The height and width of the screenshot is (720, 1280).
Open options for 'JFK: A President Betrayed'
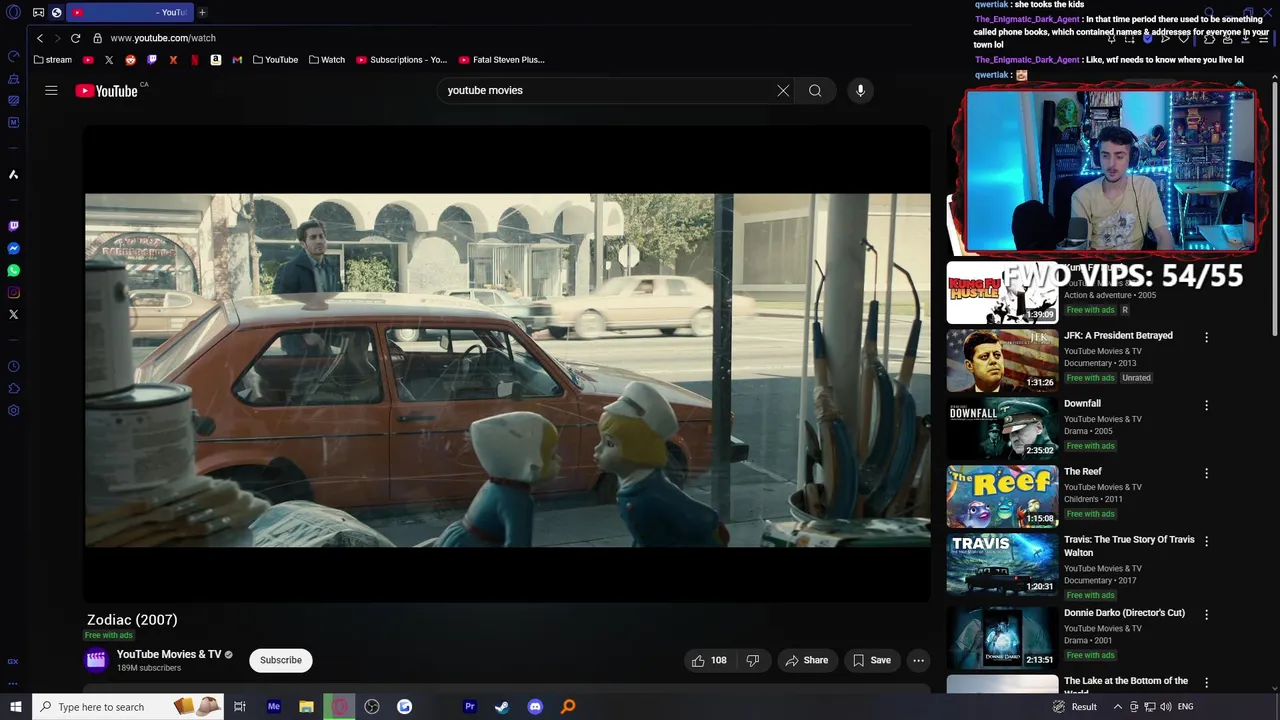coord(1206,338)
